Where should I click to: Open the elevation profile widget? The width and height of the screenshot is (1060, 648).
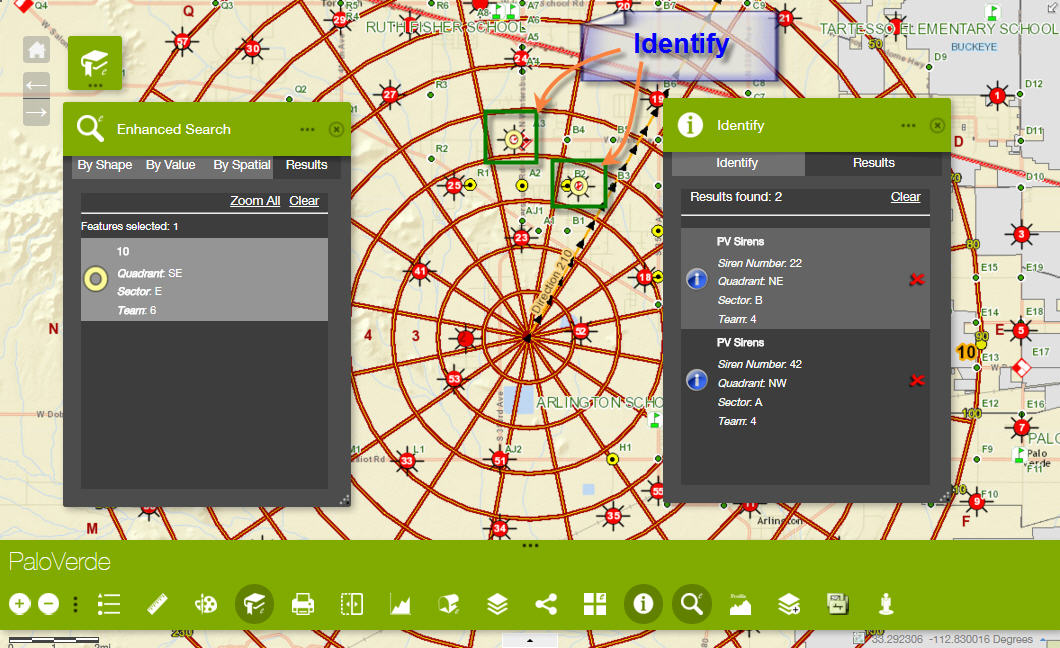click(740, 603)
